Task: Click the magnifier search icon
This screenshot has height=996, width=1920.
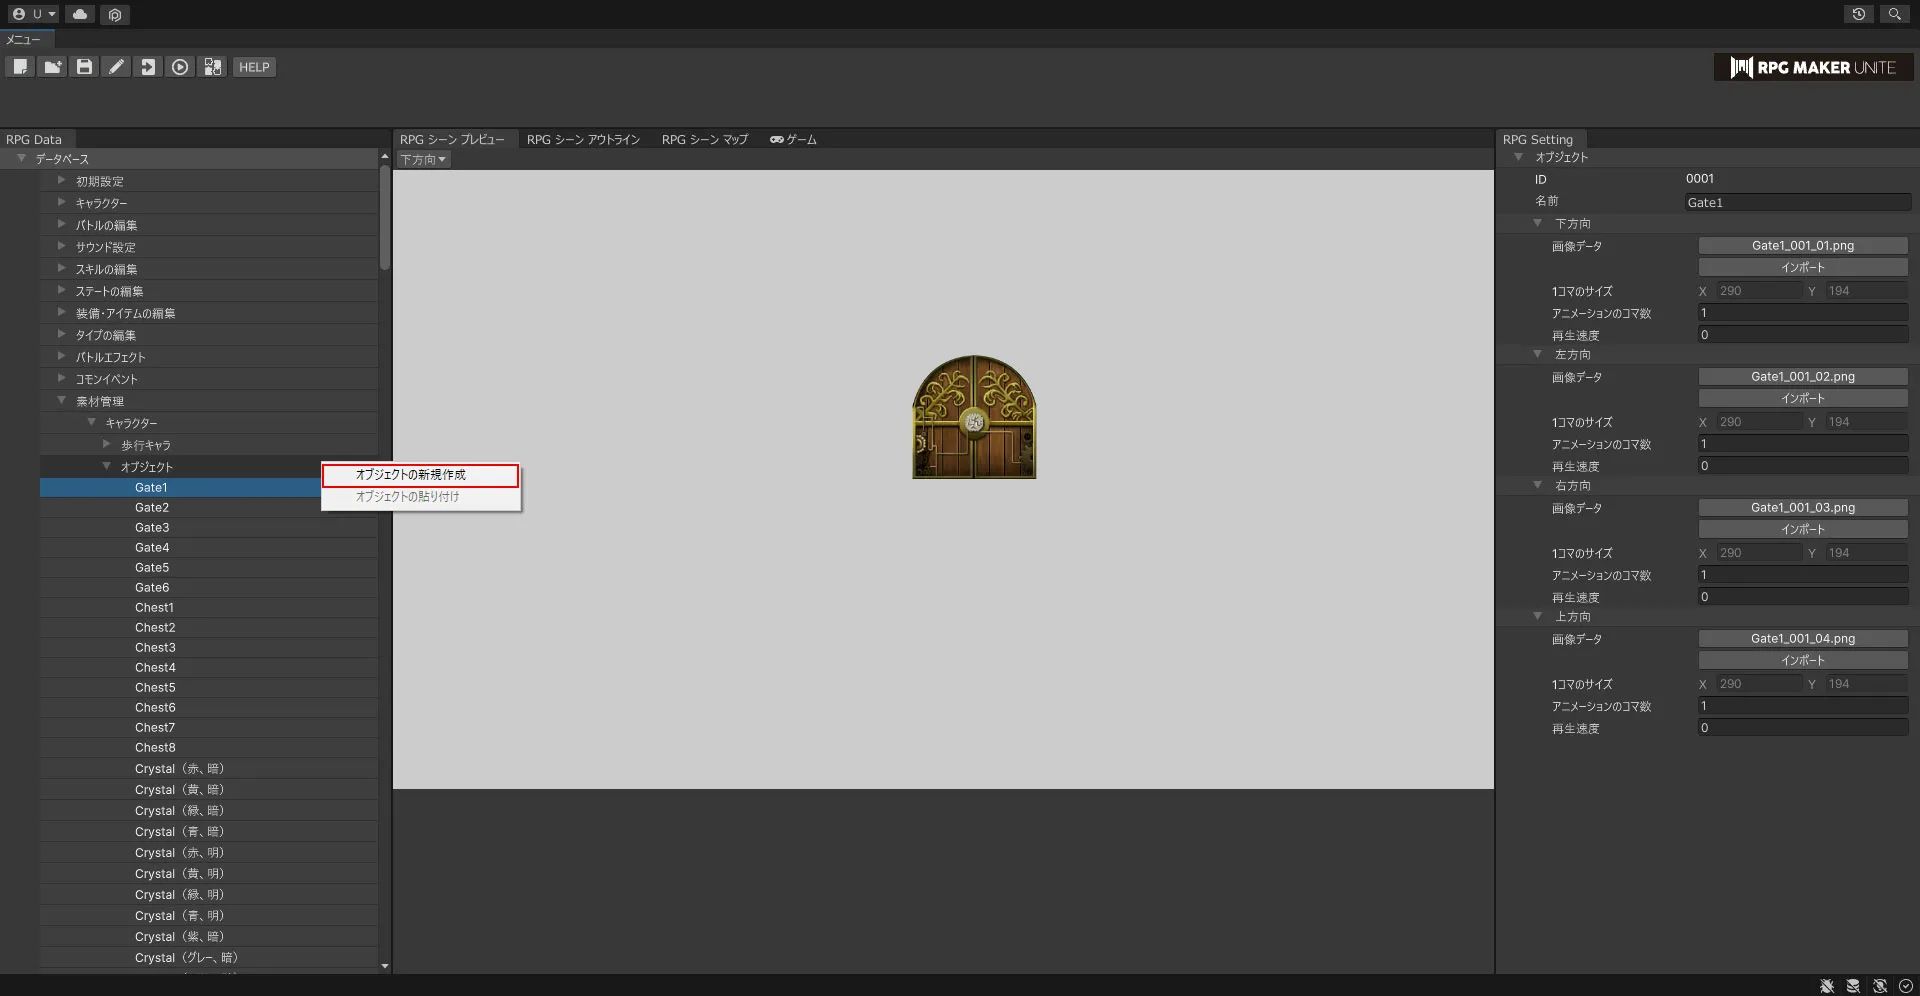Action: 1894,14
